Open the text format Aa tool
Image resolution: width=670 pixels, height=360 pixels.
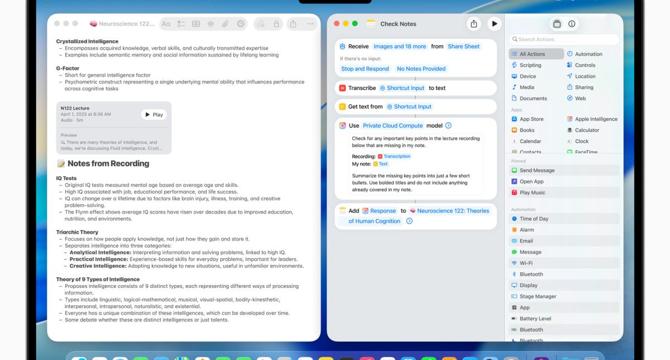pos(166,24)
